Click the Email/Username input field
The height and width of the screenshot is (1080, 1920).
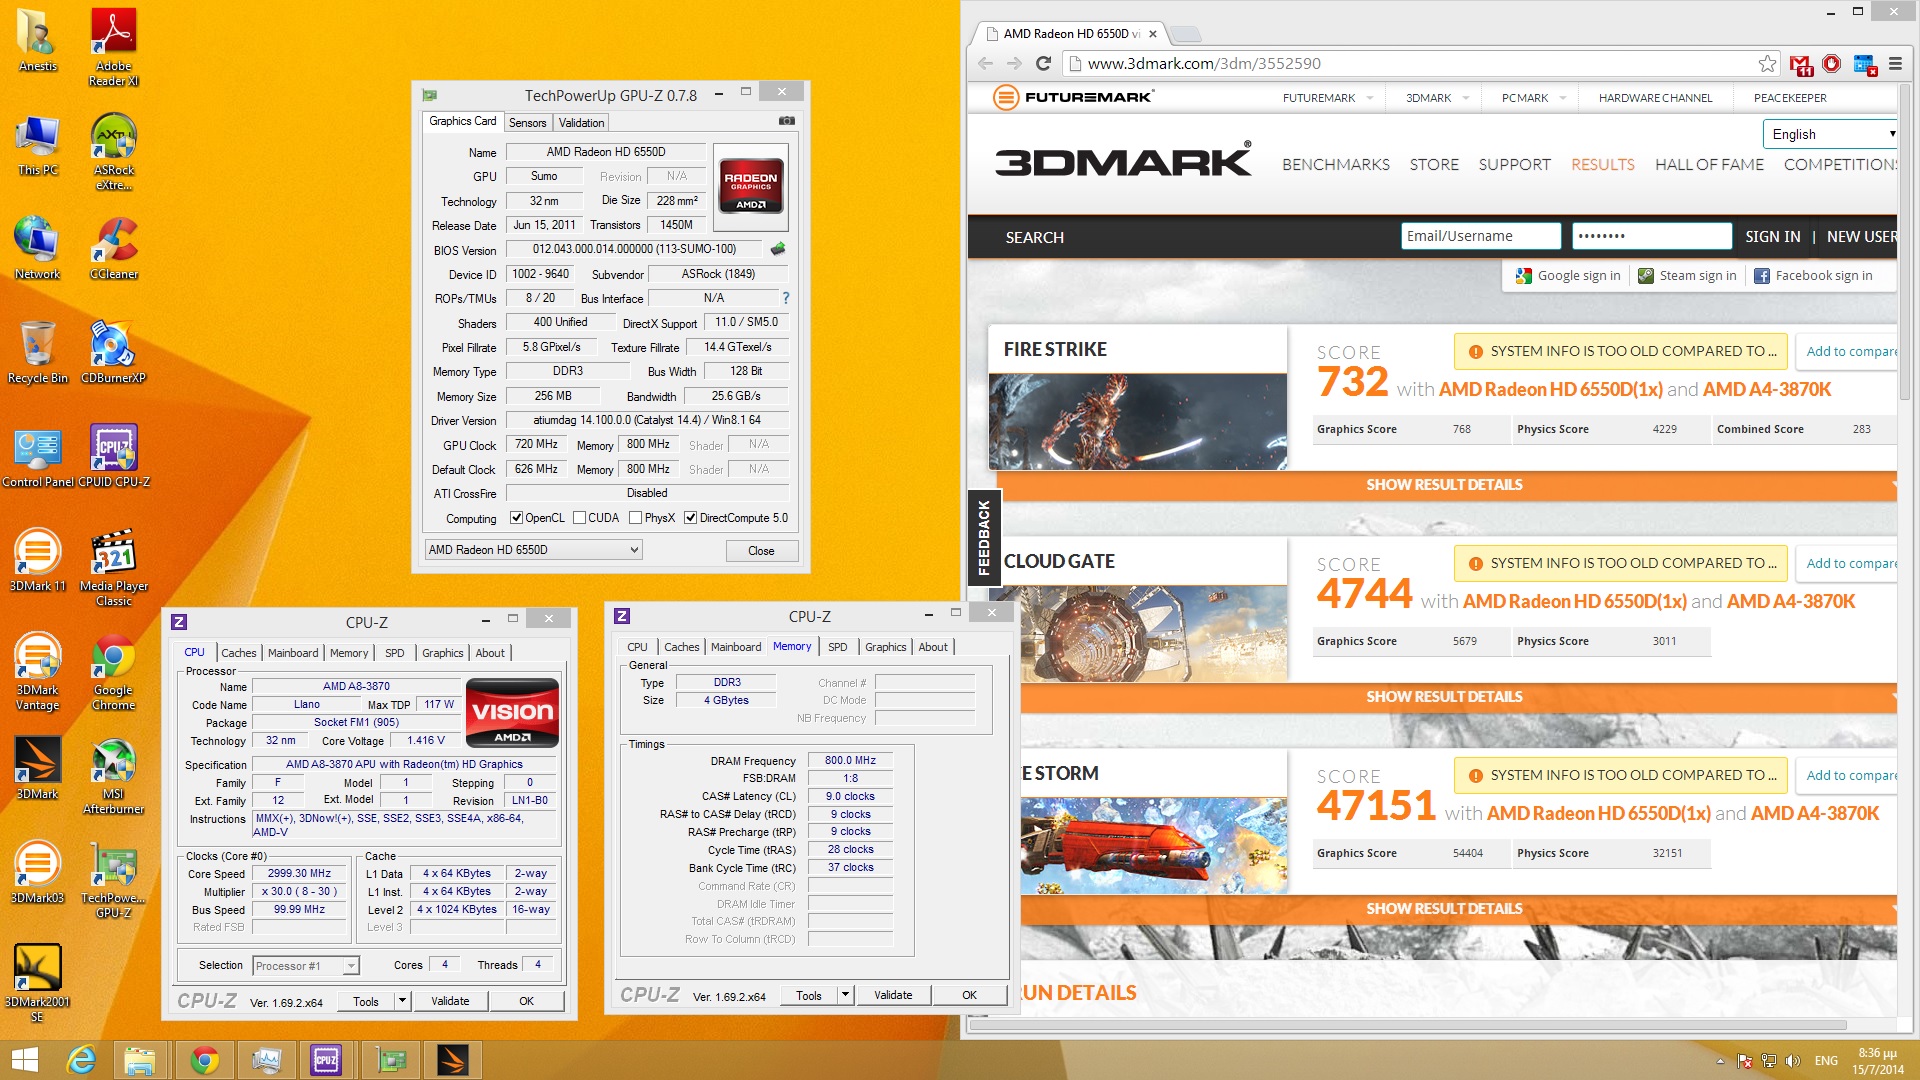point(1481,236)
